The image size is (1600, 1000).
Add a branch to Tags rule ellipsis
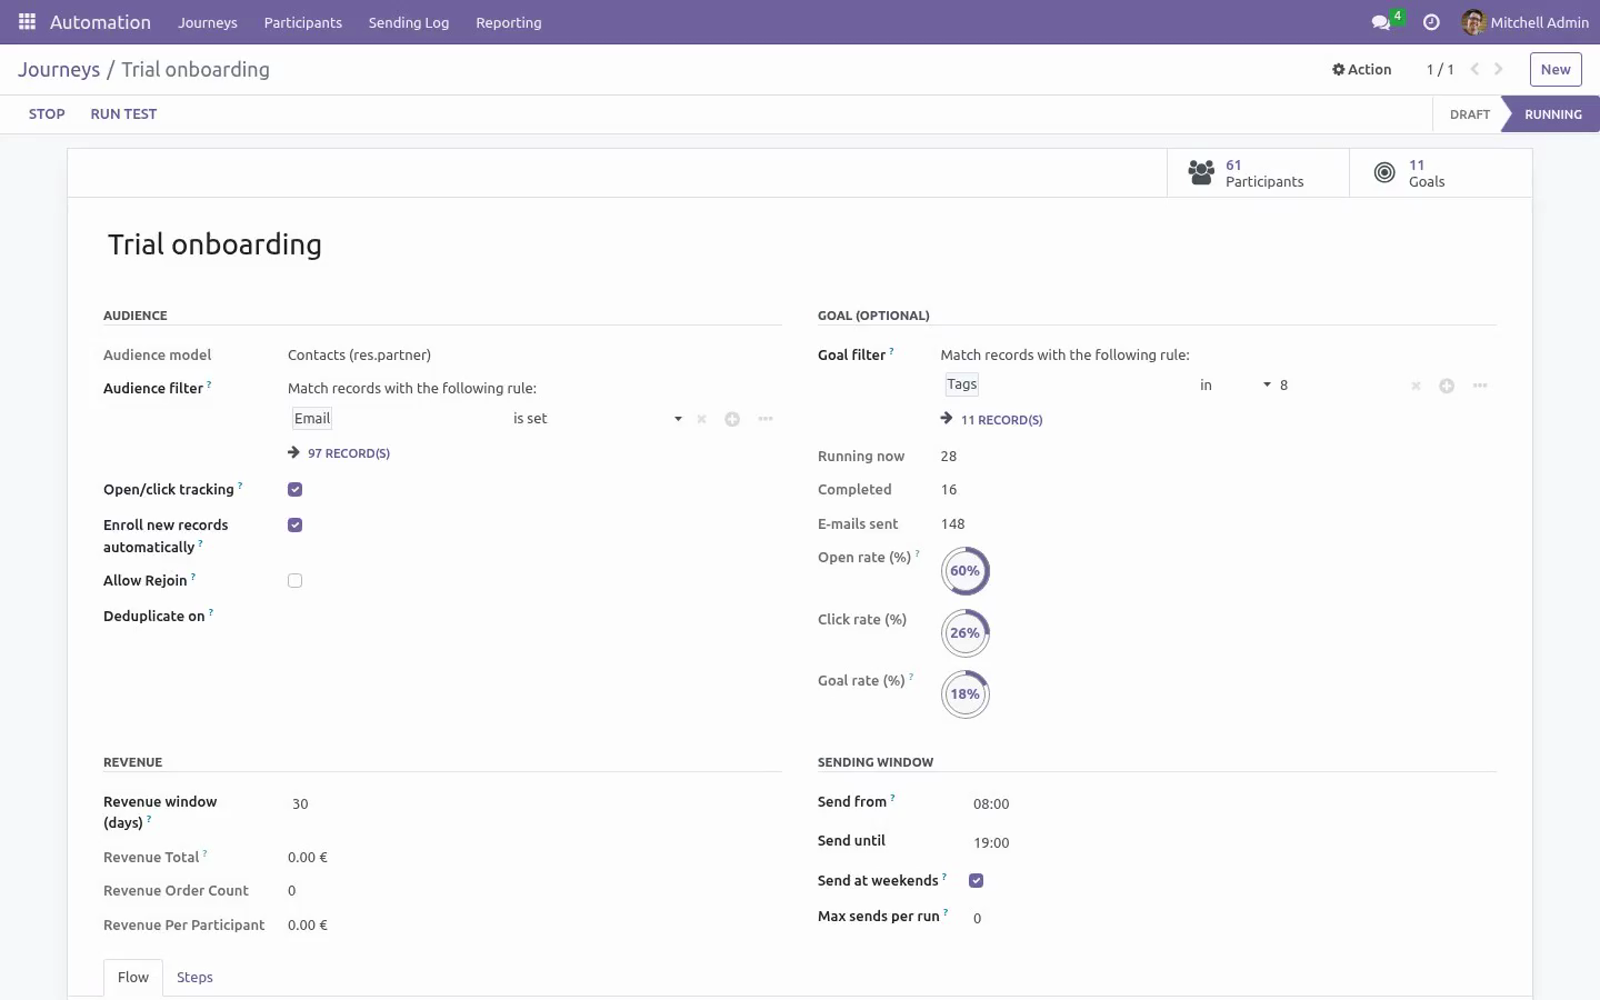1480,386
